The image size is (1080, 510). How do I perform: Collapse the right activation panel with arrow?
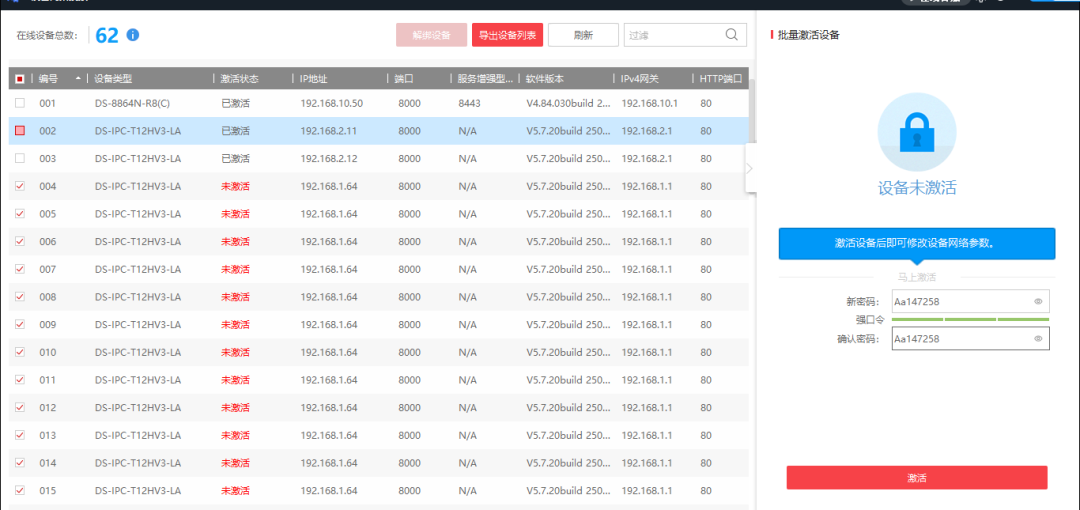pos(749,168)
